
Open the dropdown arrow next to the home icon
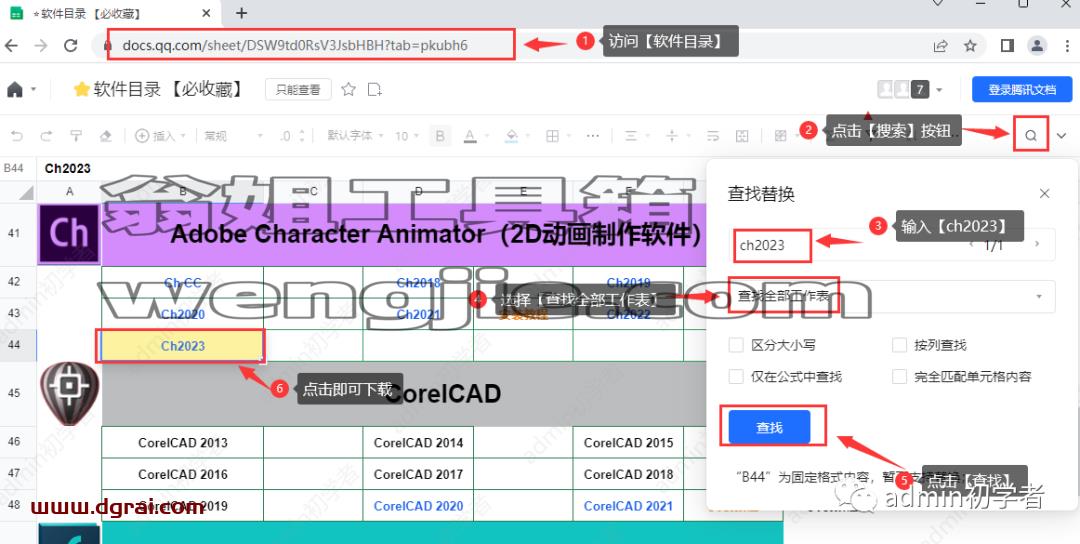[33, 90]
